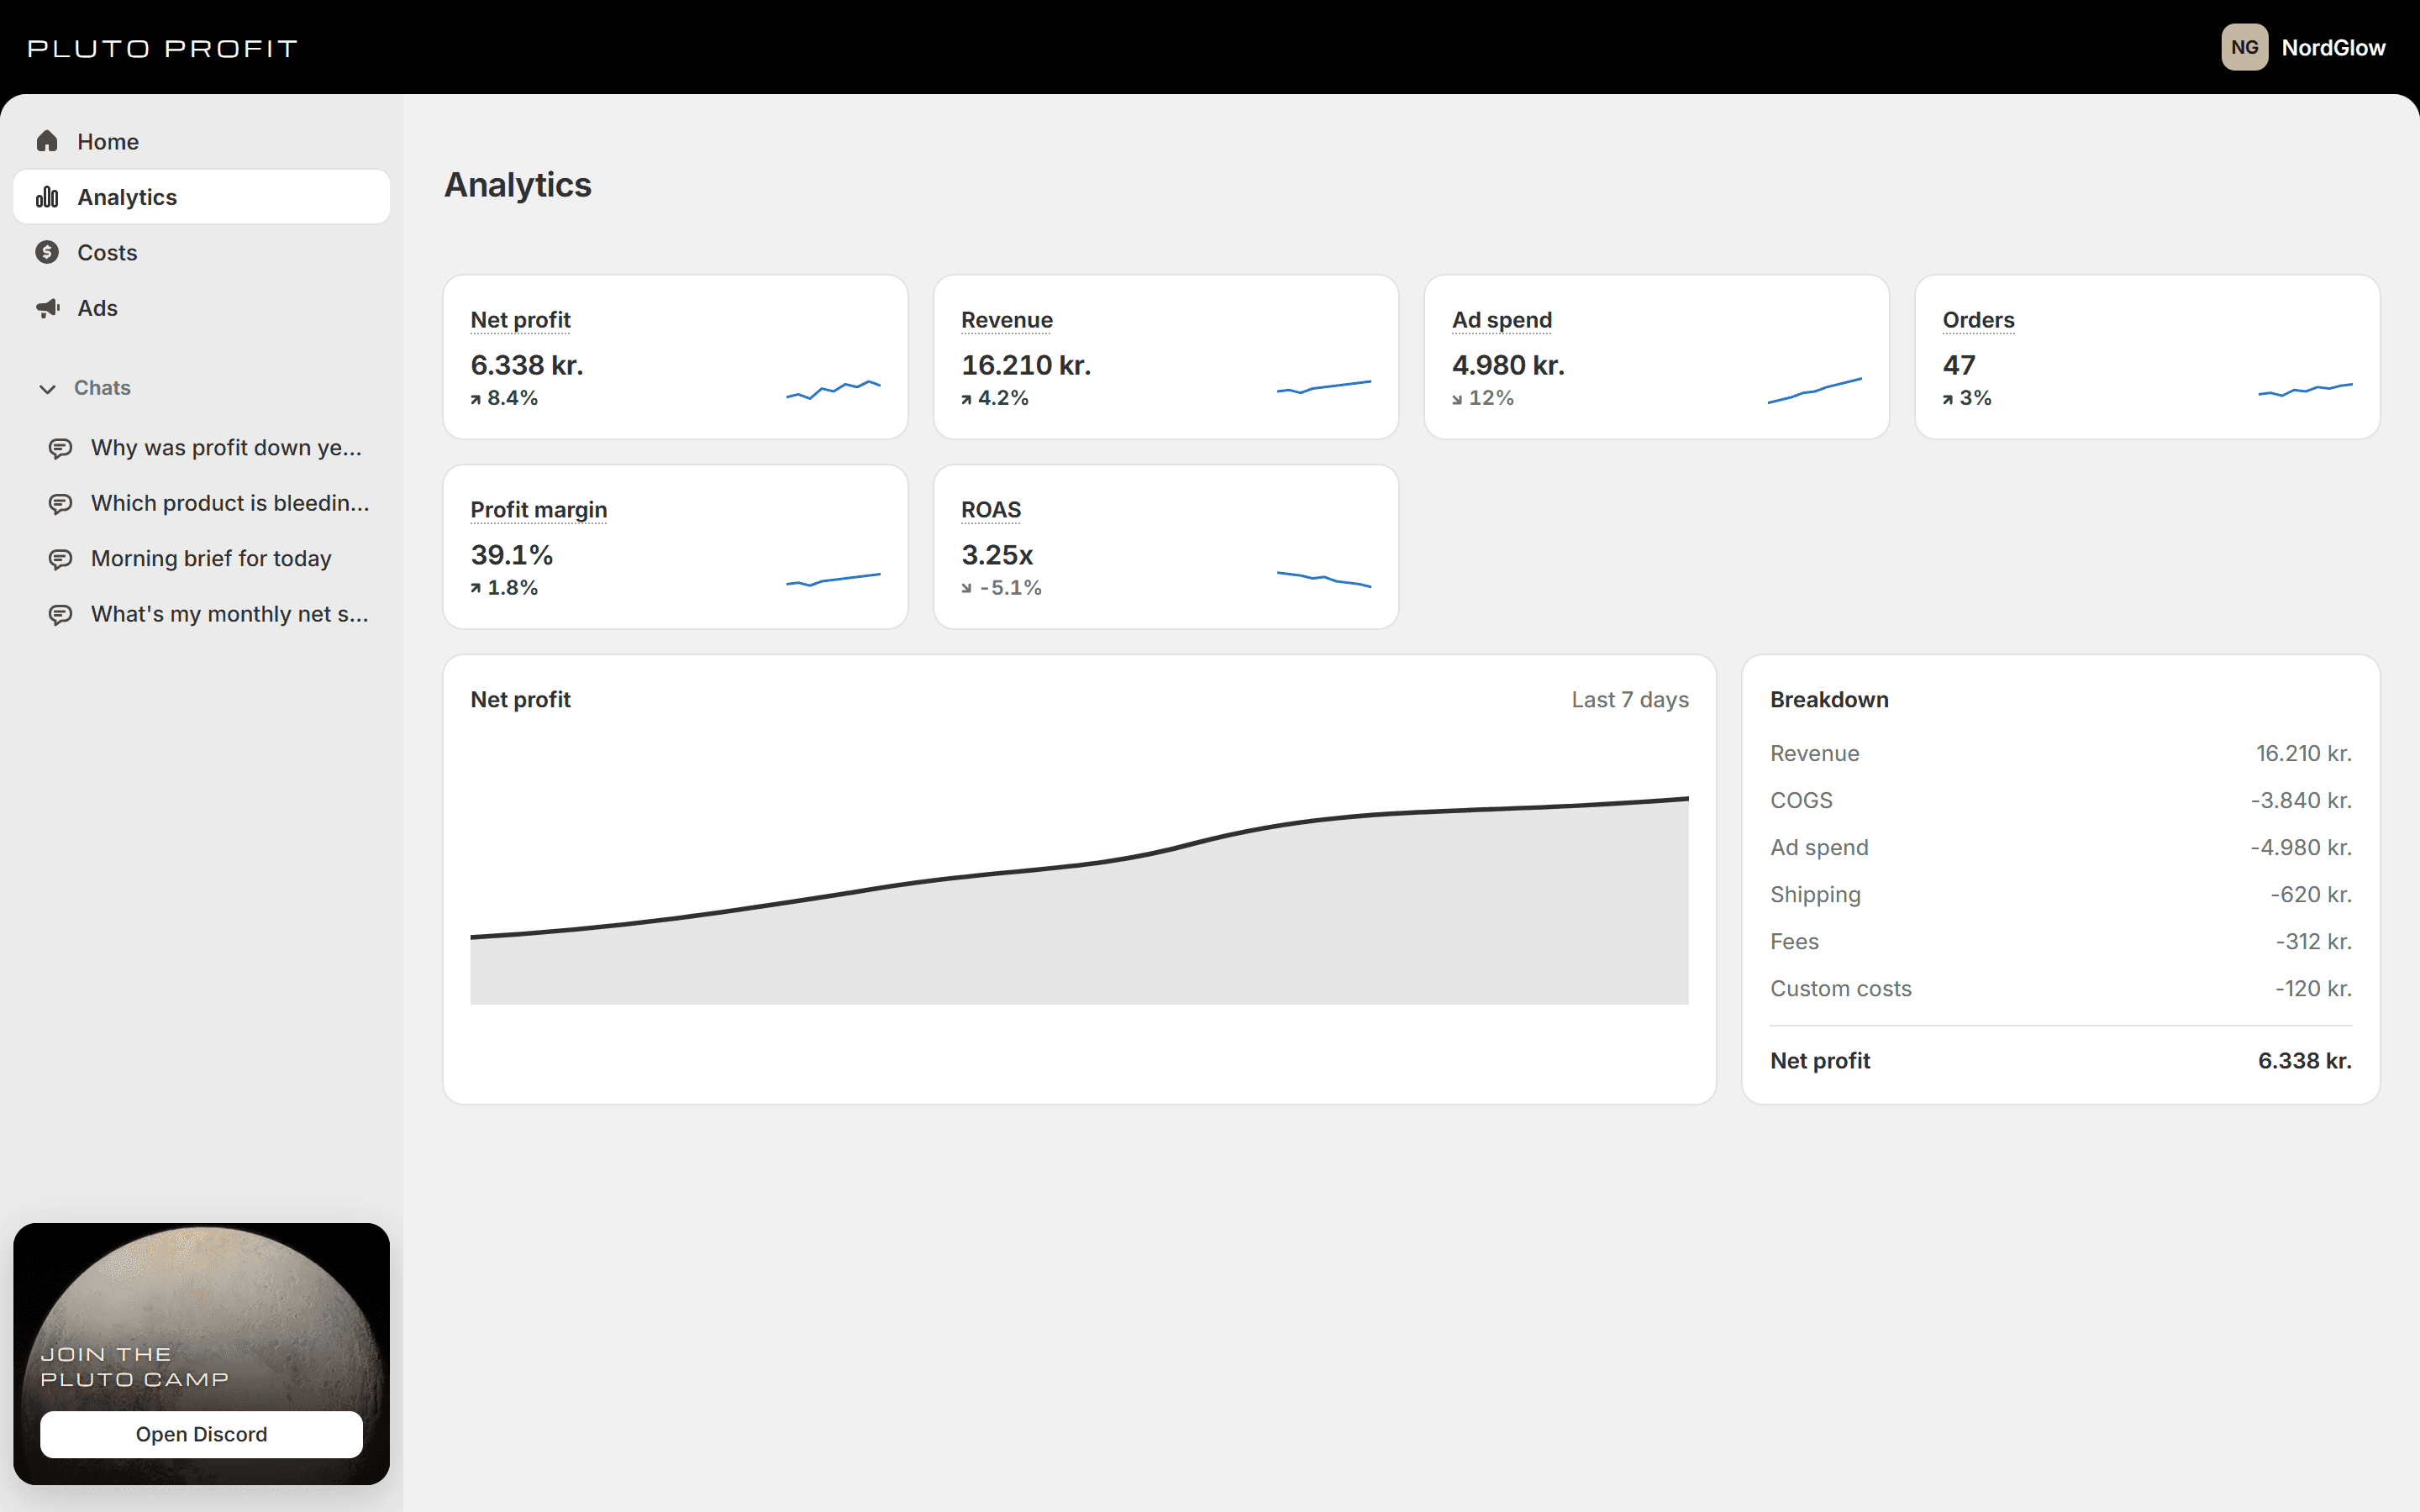Click chat bubble icon for 'What's my monthly net'

60,614
